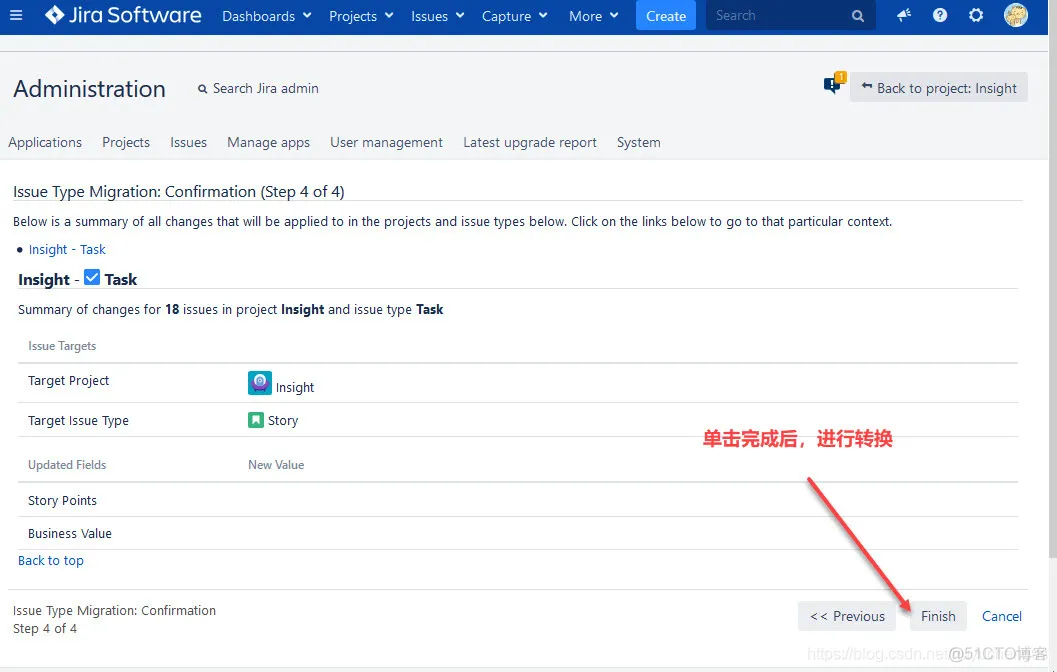Click the notification speech bubble icon
The width and height of the screenshot is (1057, 672).
[x=834, y=84]
